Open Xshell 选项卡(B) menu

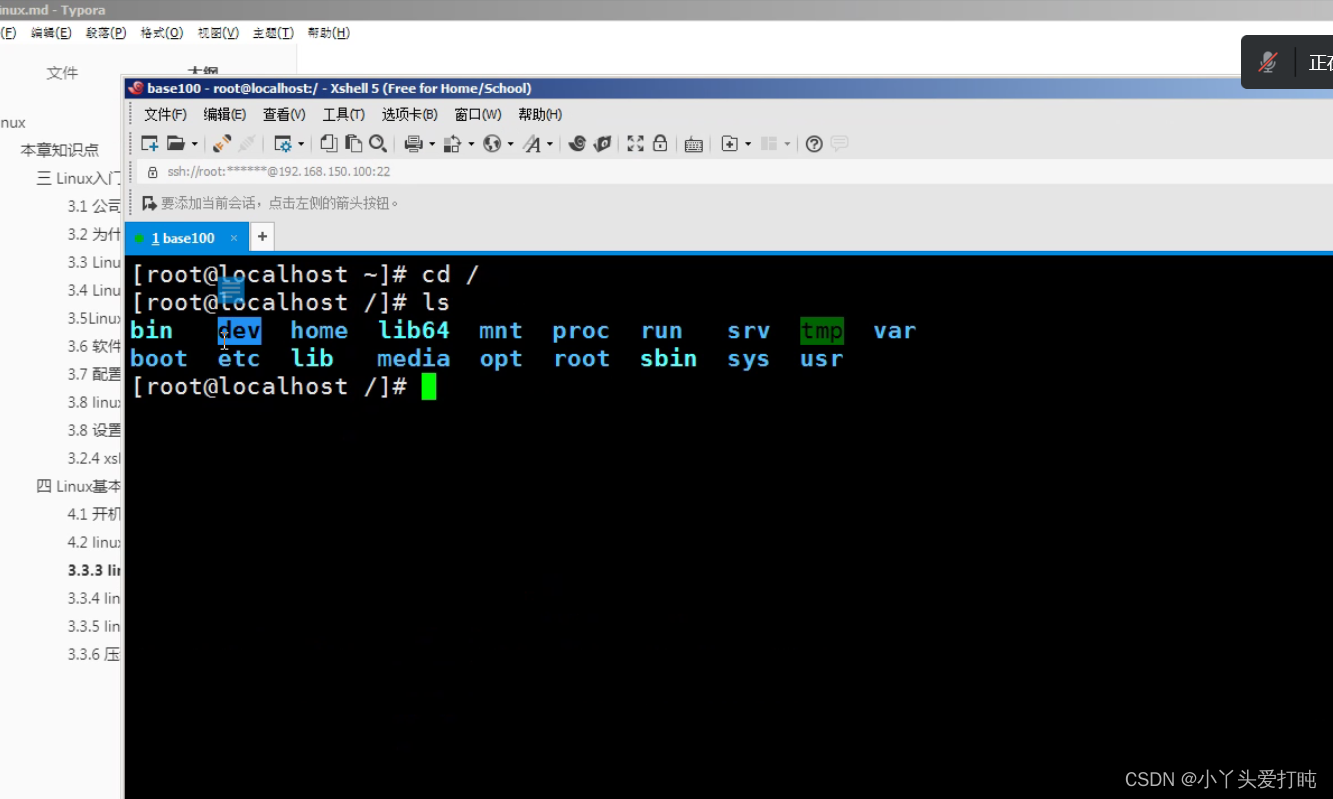409,115
